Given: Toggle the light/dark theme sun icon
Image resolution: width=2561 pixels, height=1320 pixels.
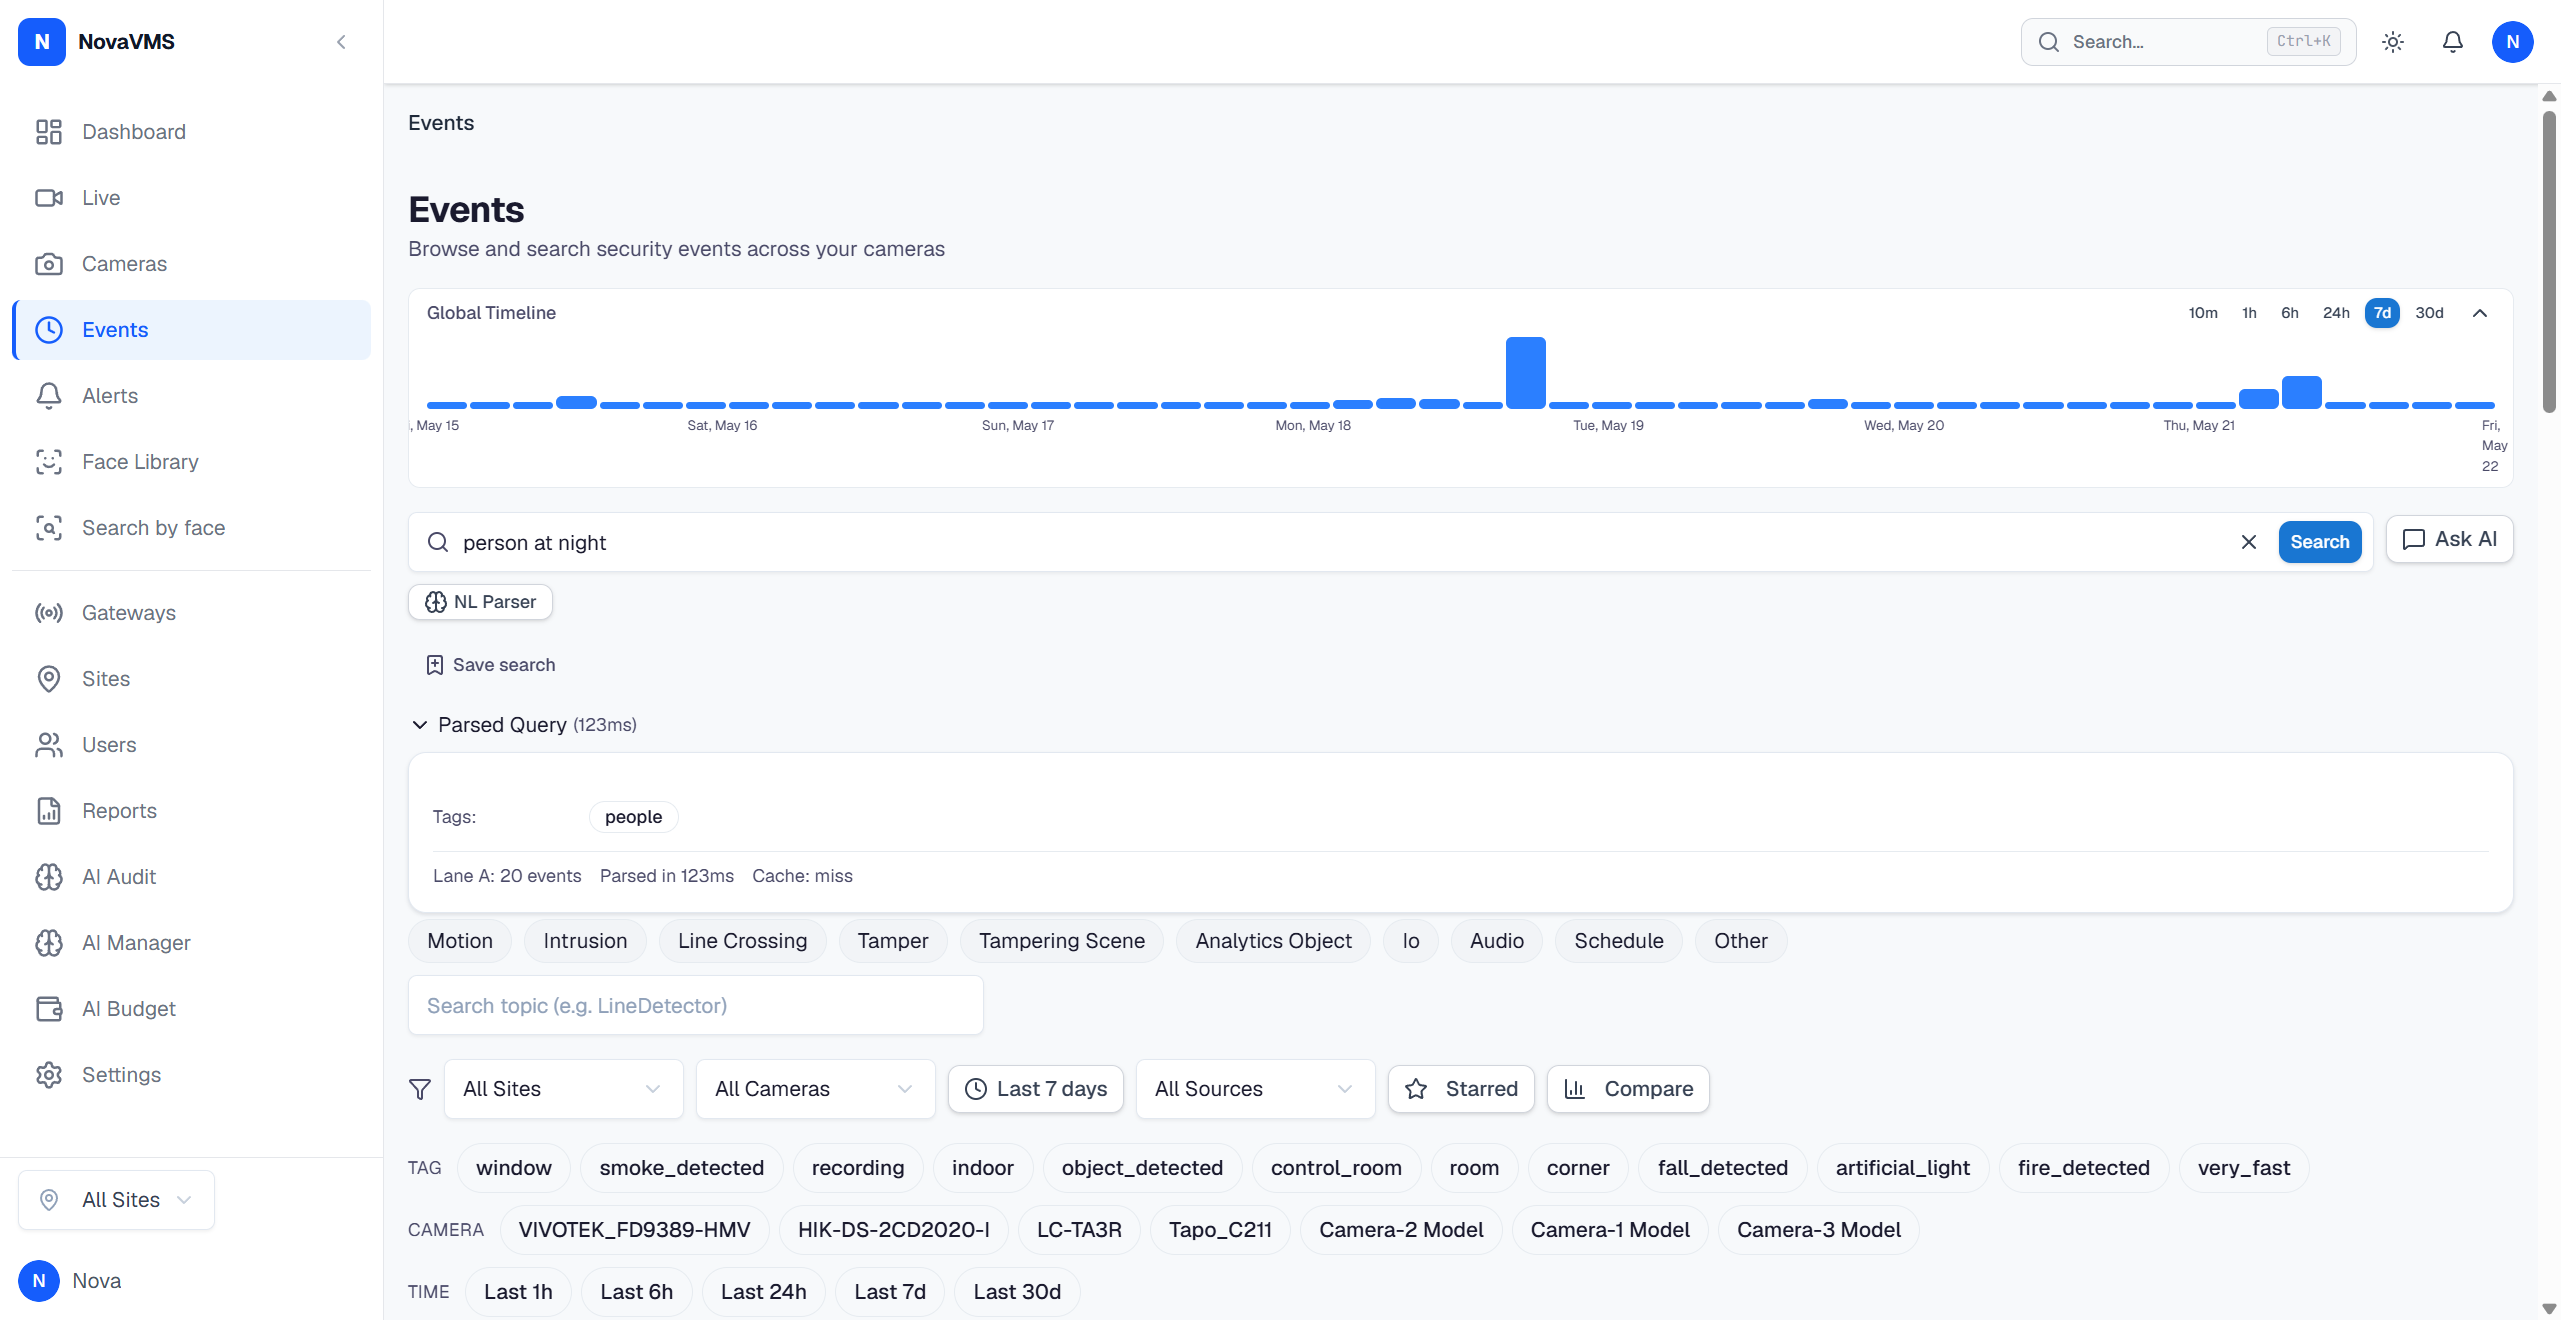Looking at the screenshot, I should pyautogui.click(x=2393, y=42).
